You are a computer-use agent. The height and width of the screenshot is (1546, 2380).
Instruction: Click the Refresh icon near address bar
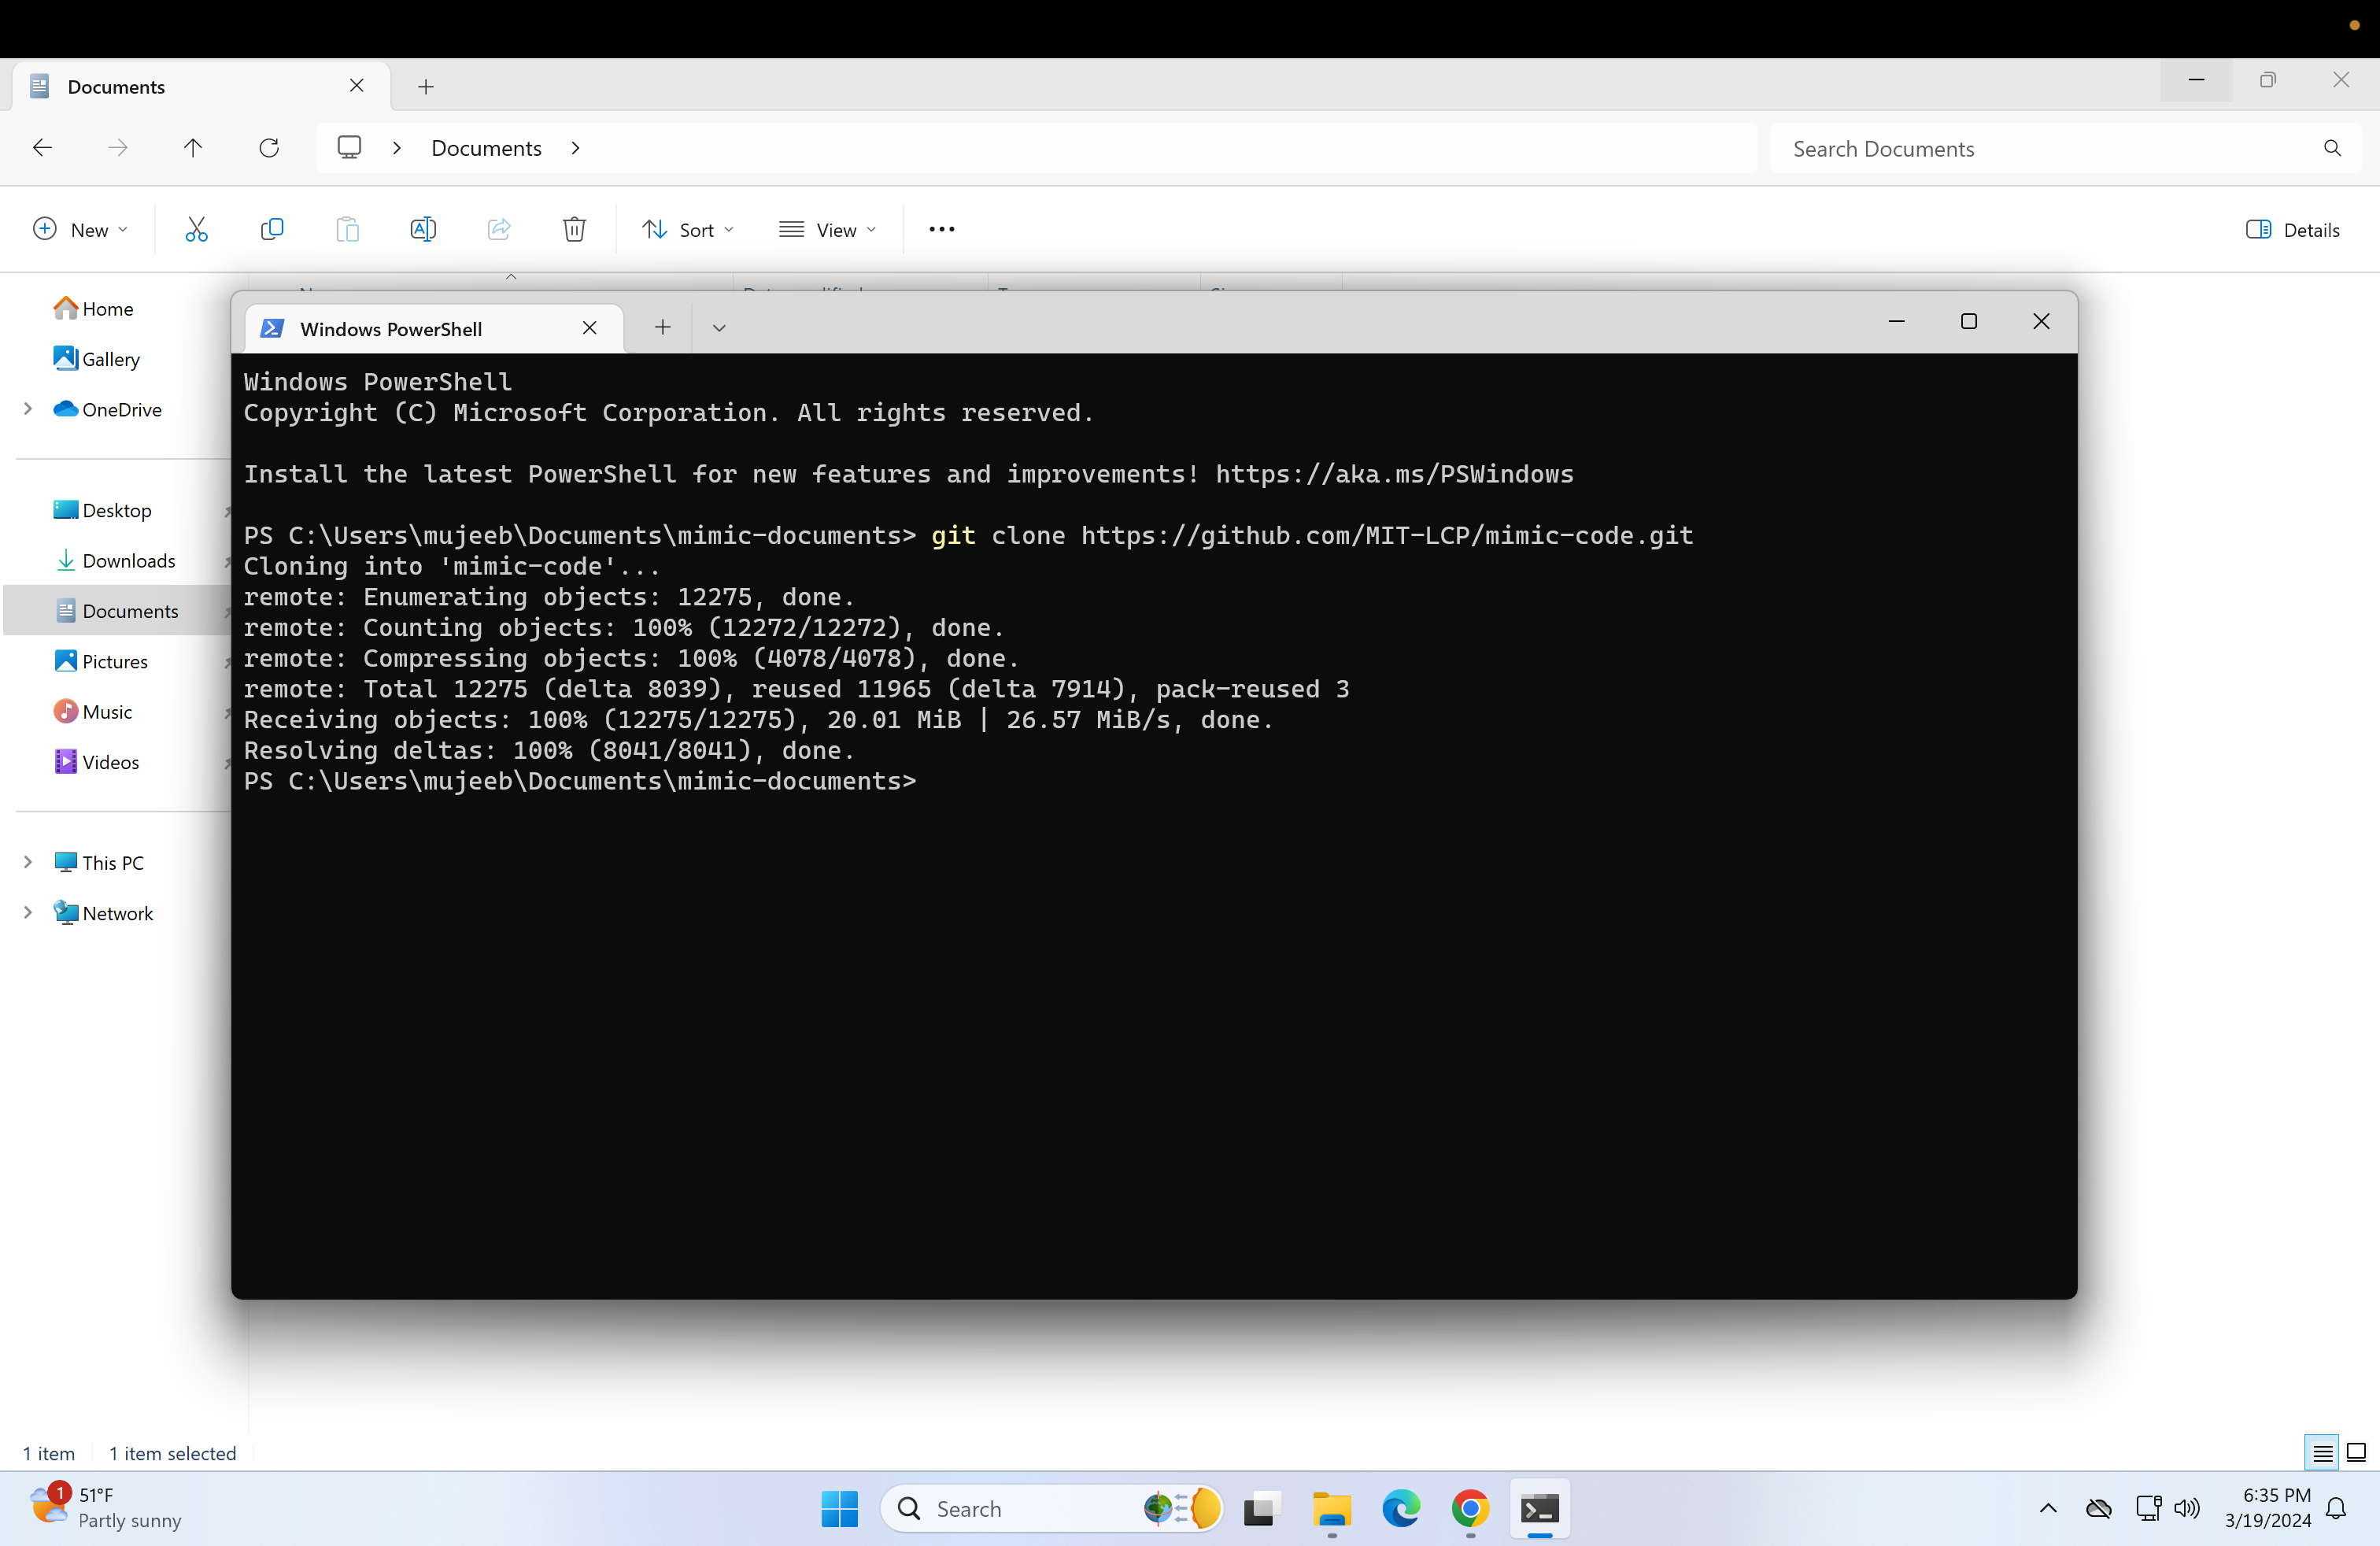[269, 148]
